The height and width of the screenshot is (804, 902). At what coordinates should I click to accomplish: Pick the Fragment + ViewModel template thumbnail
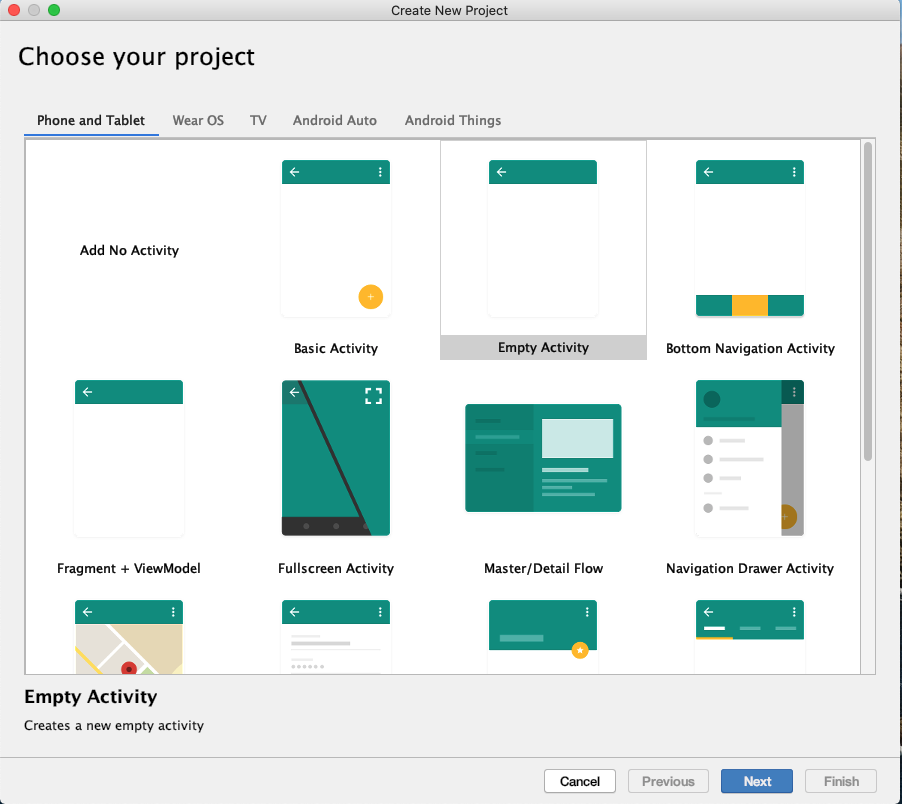(129, 458)
